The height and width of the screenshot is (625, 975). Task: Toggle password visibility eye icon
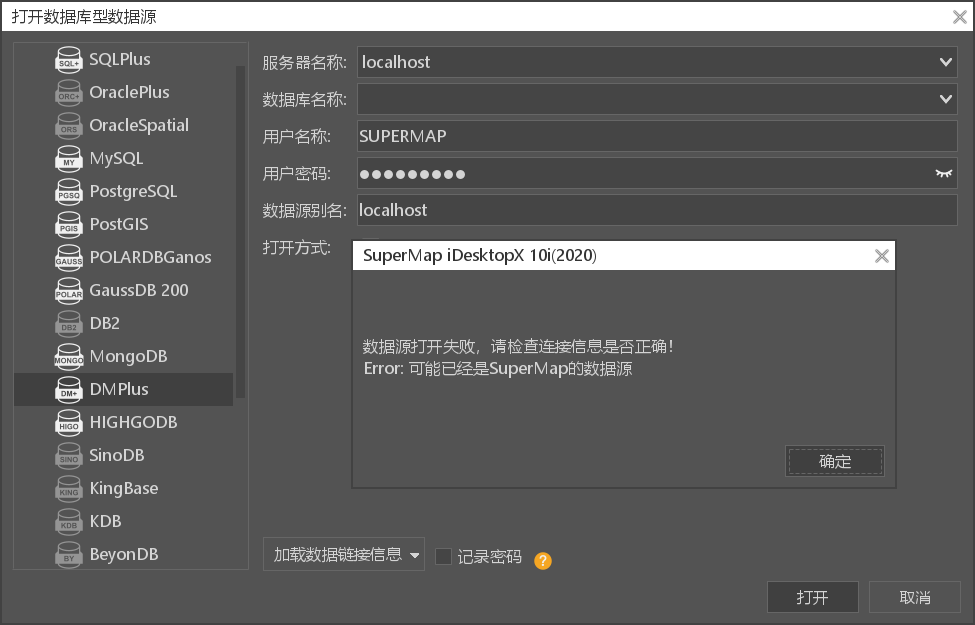click(x=943, y=174)
